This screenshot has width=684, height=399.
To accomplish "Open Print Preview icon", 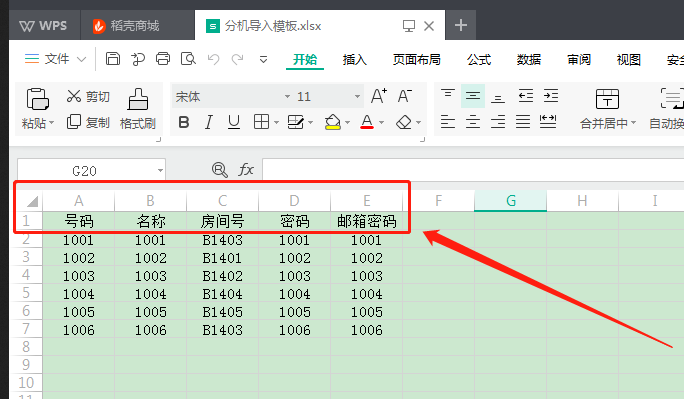I will click(188, 58).
